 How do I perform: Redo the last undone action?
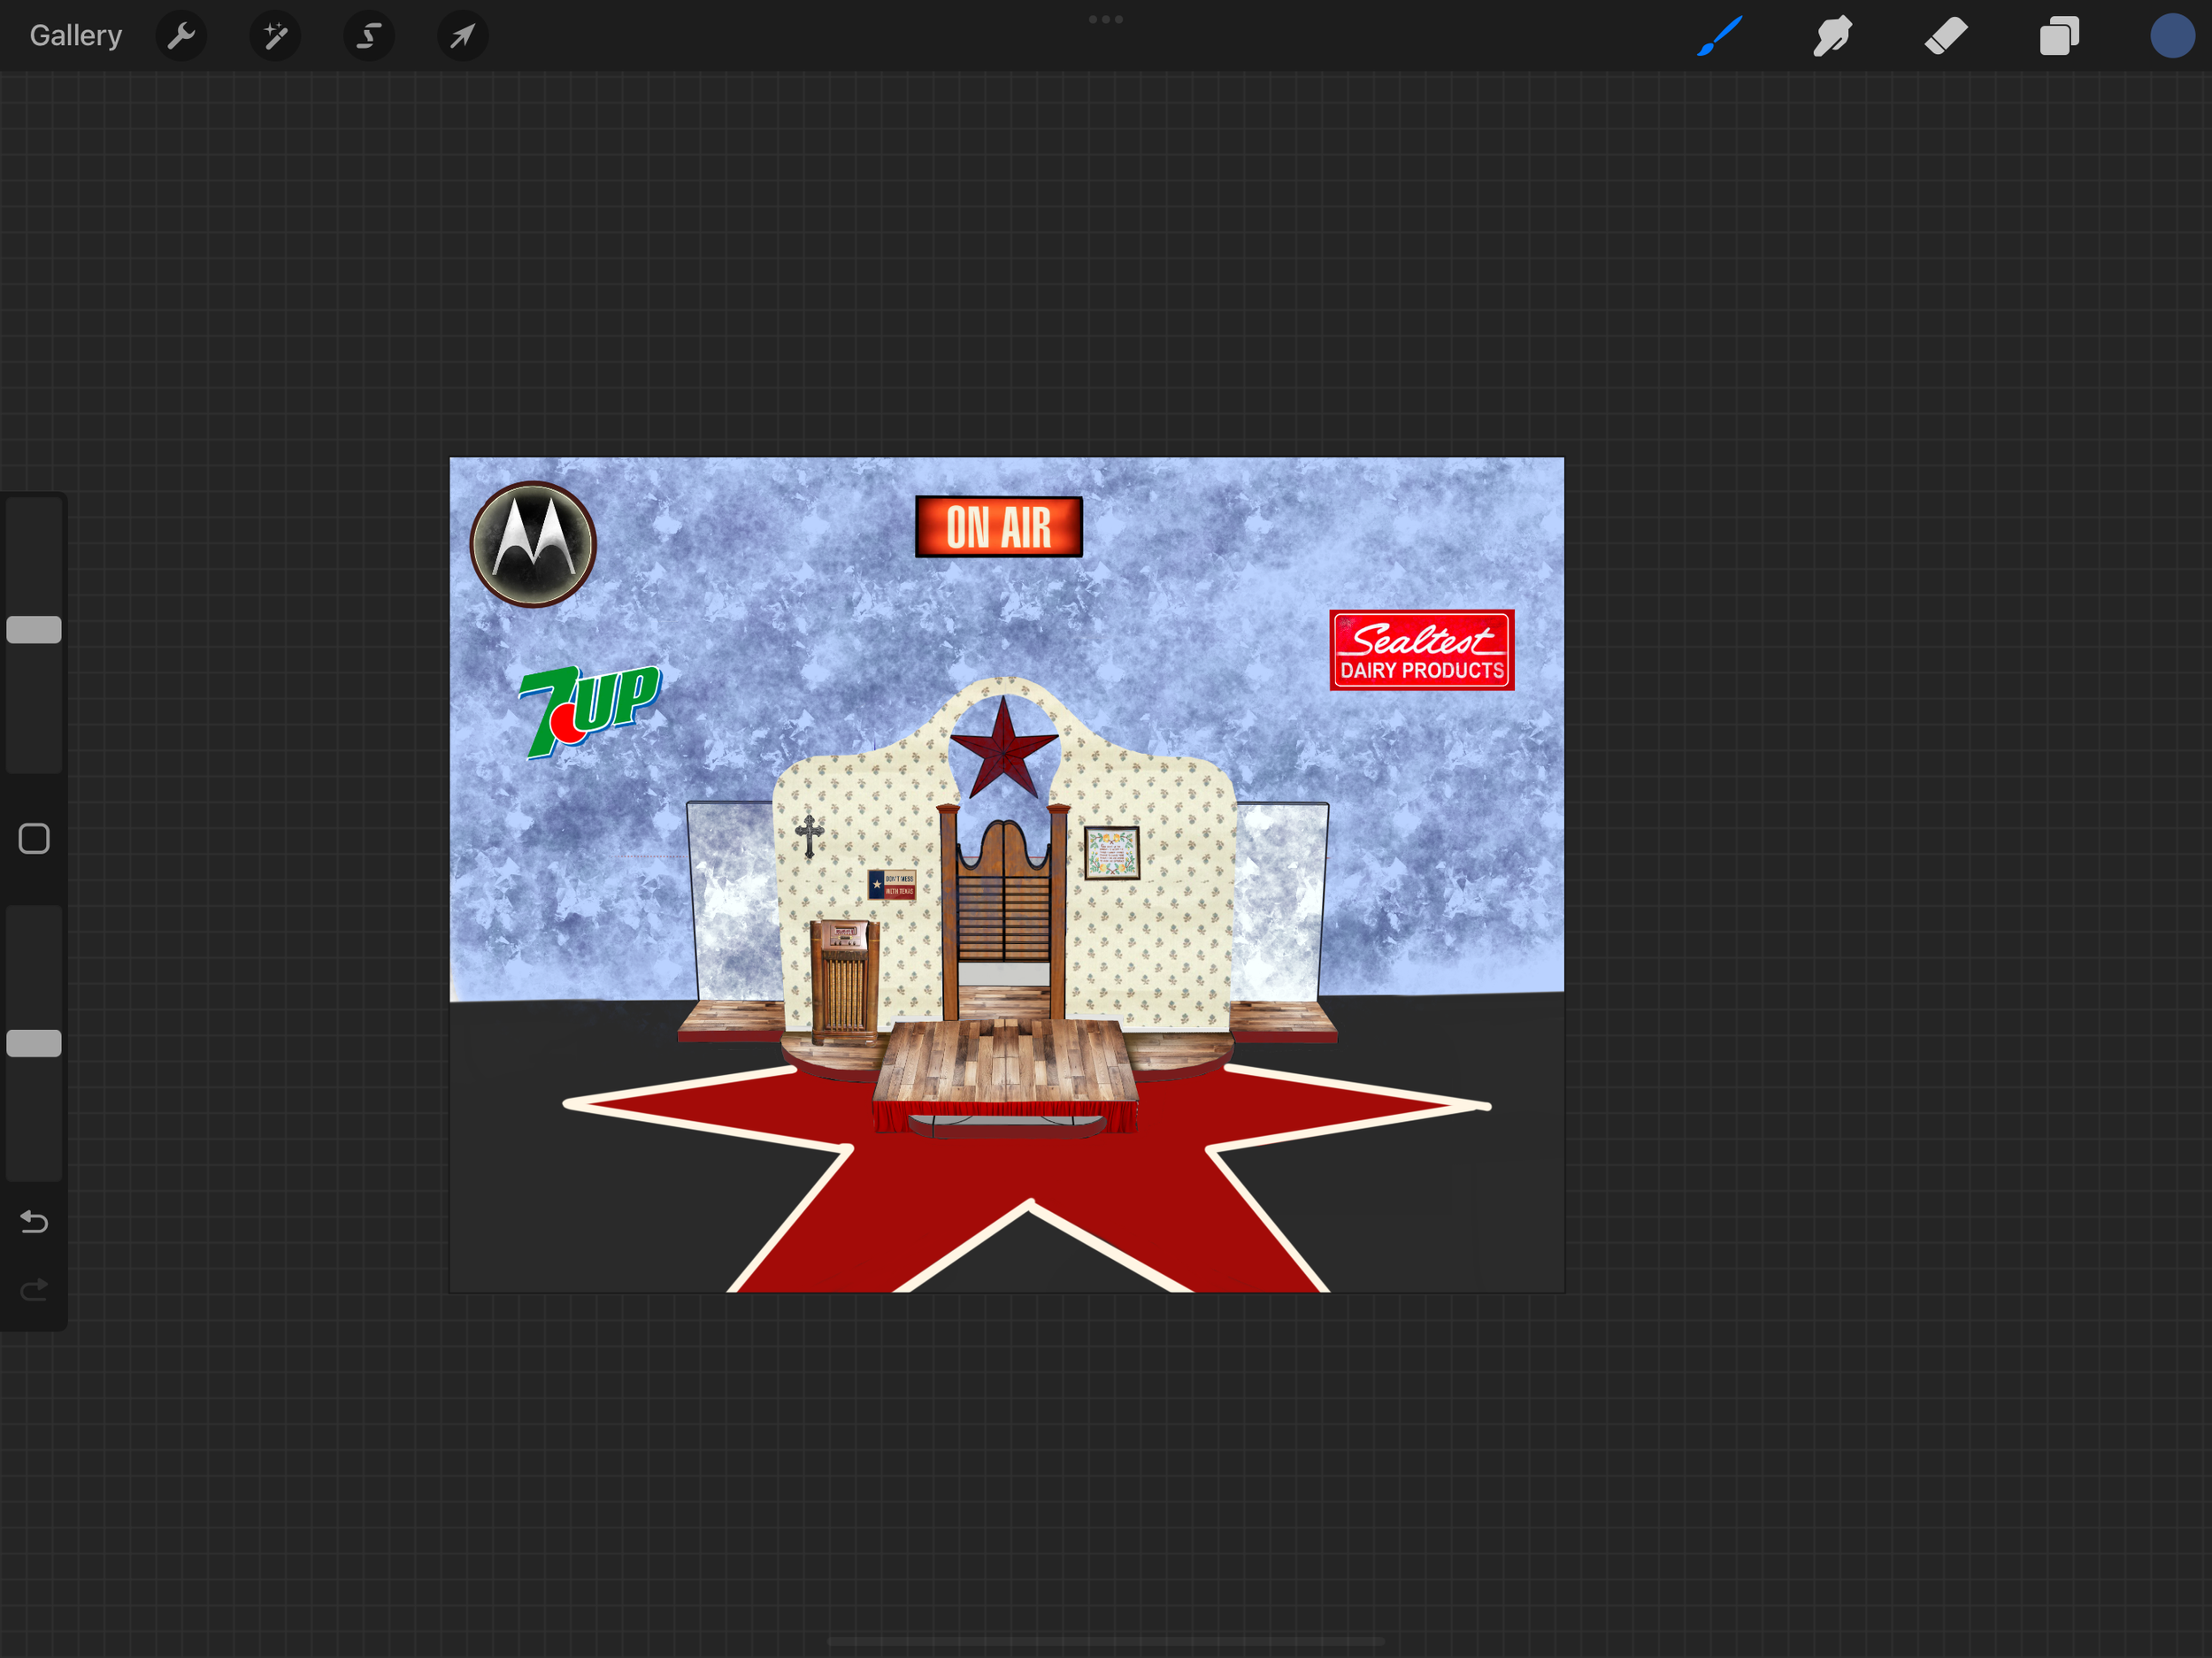[x=34, y=1289]
